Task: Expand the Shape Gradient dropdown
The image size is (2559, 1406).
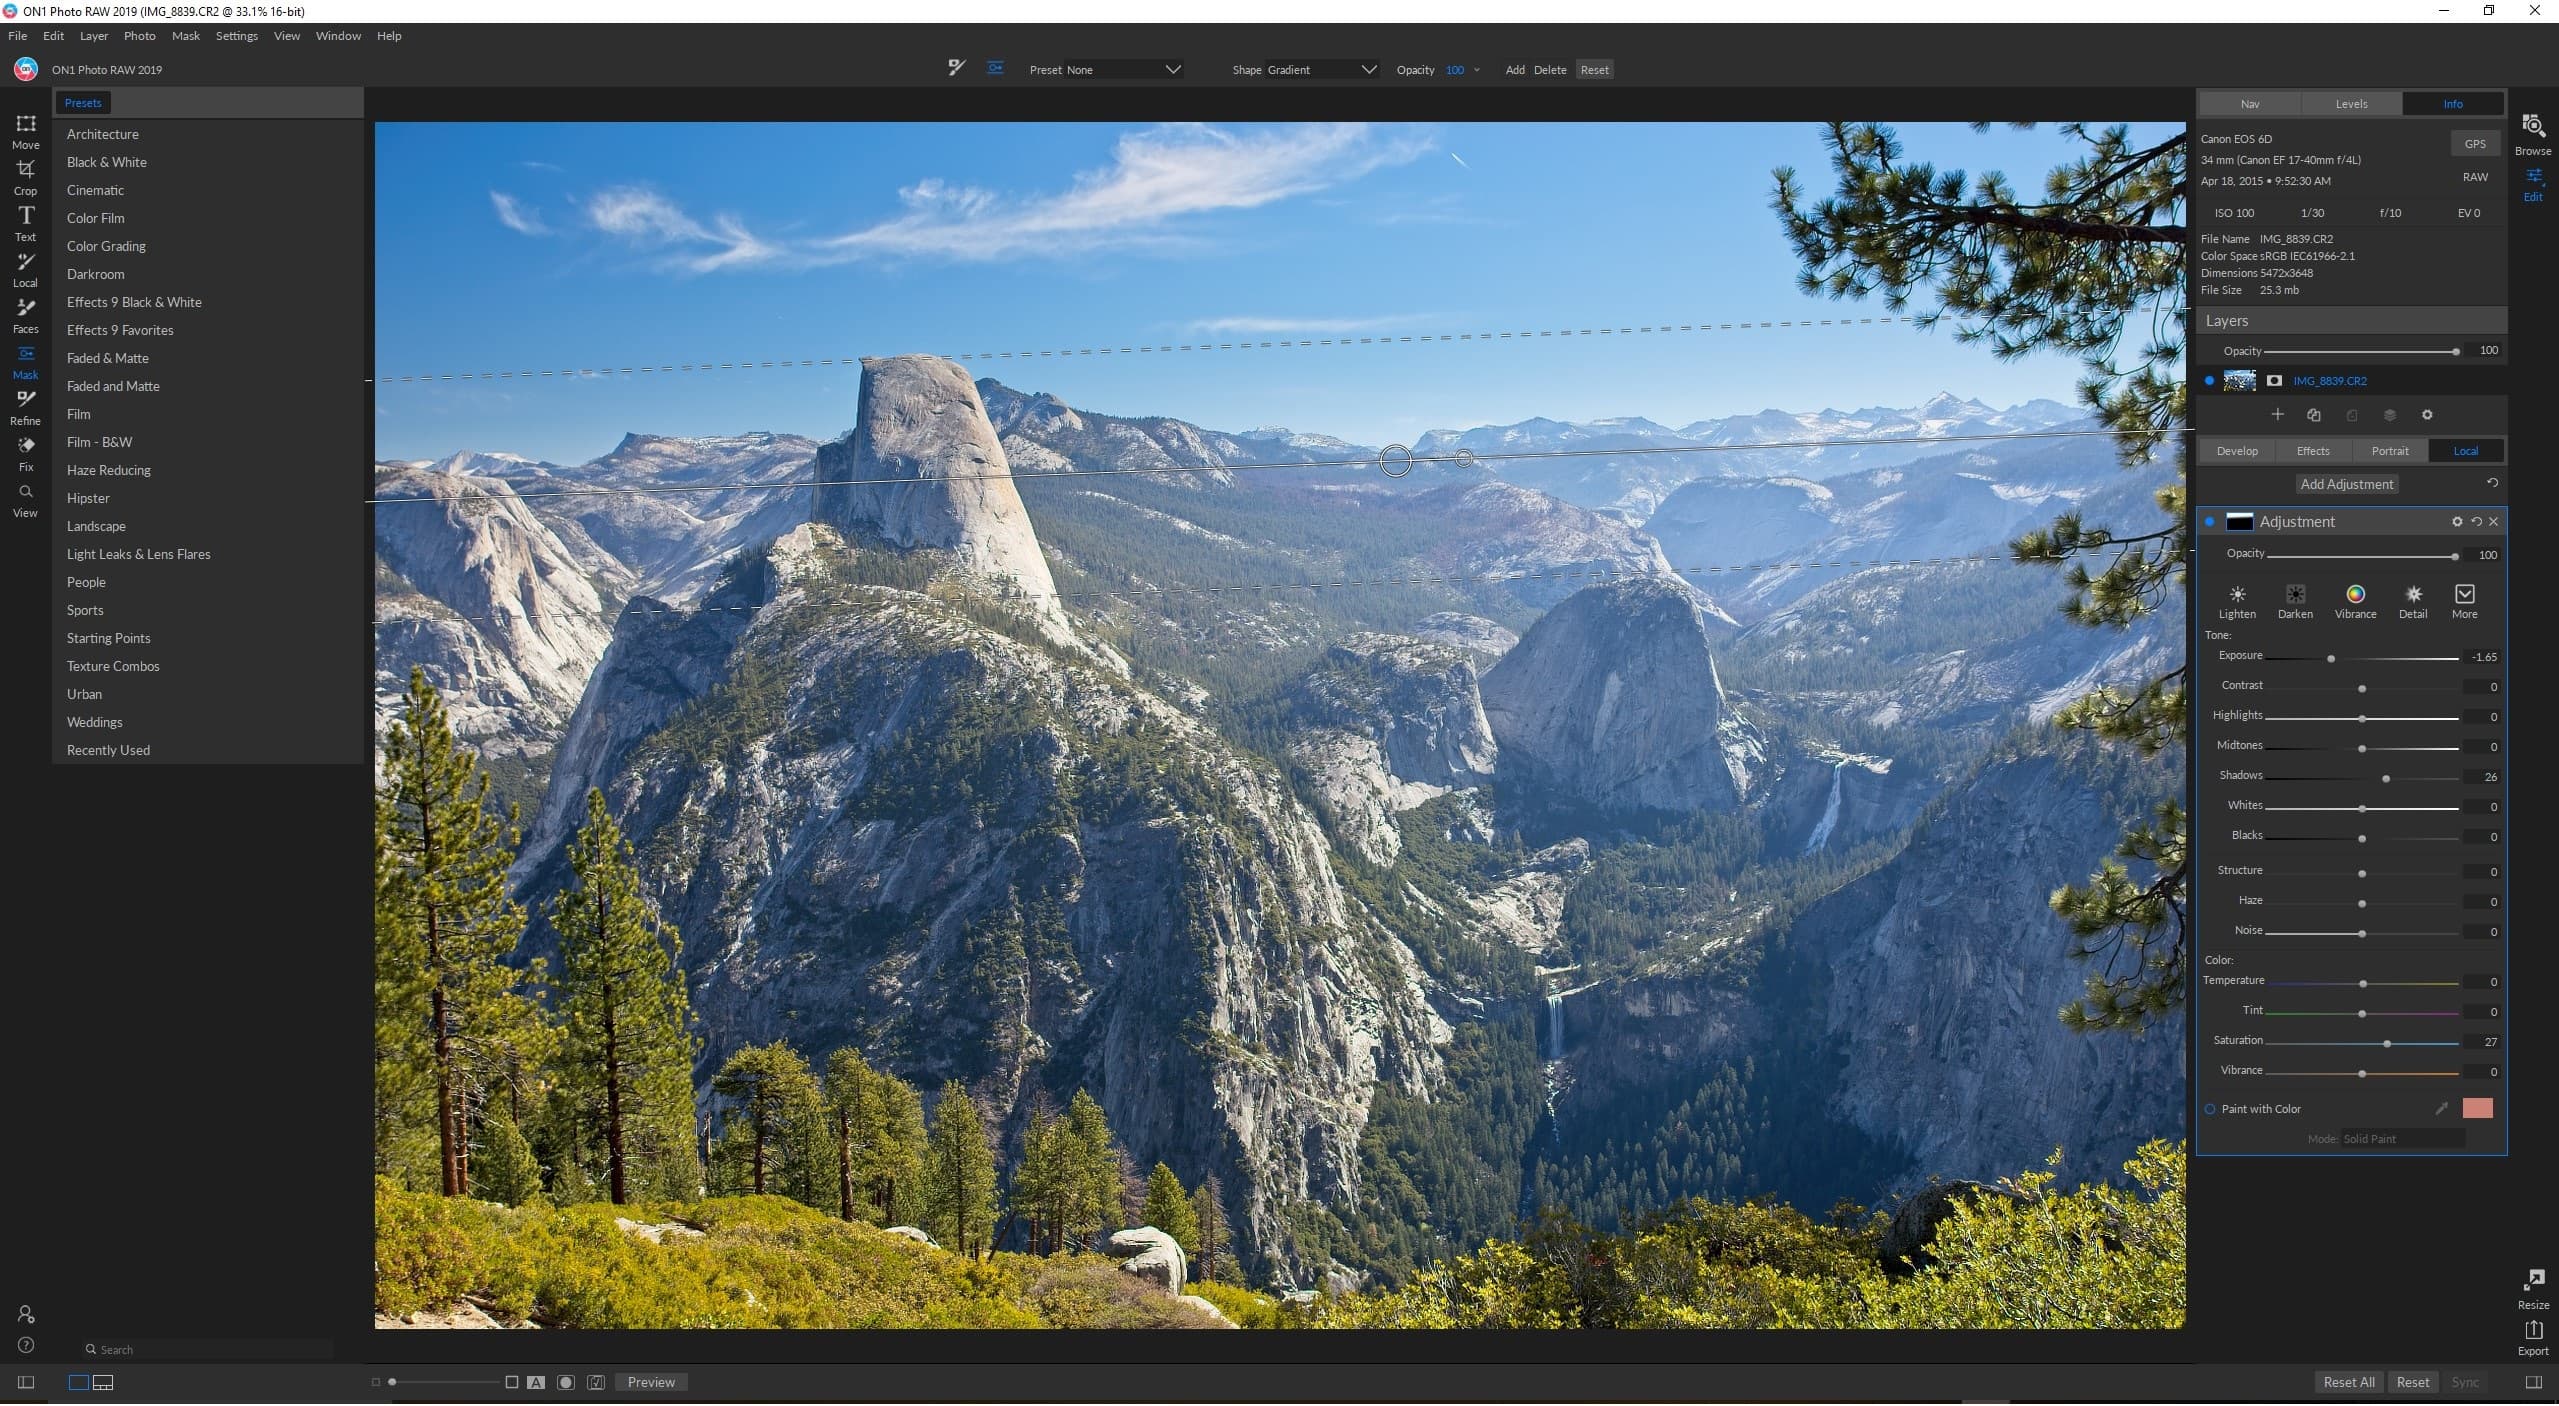Action: (x=1370, y=69)
